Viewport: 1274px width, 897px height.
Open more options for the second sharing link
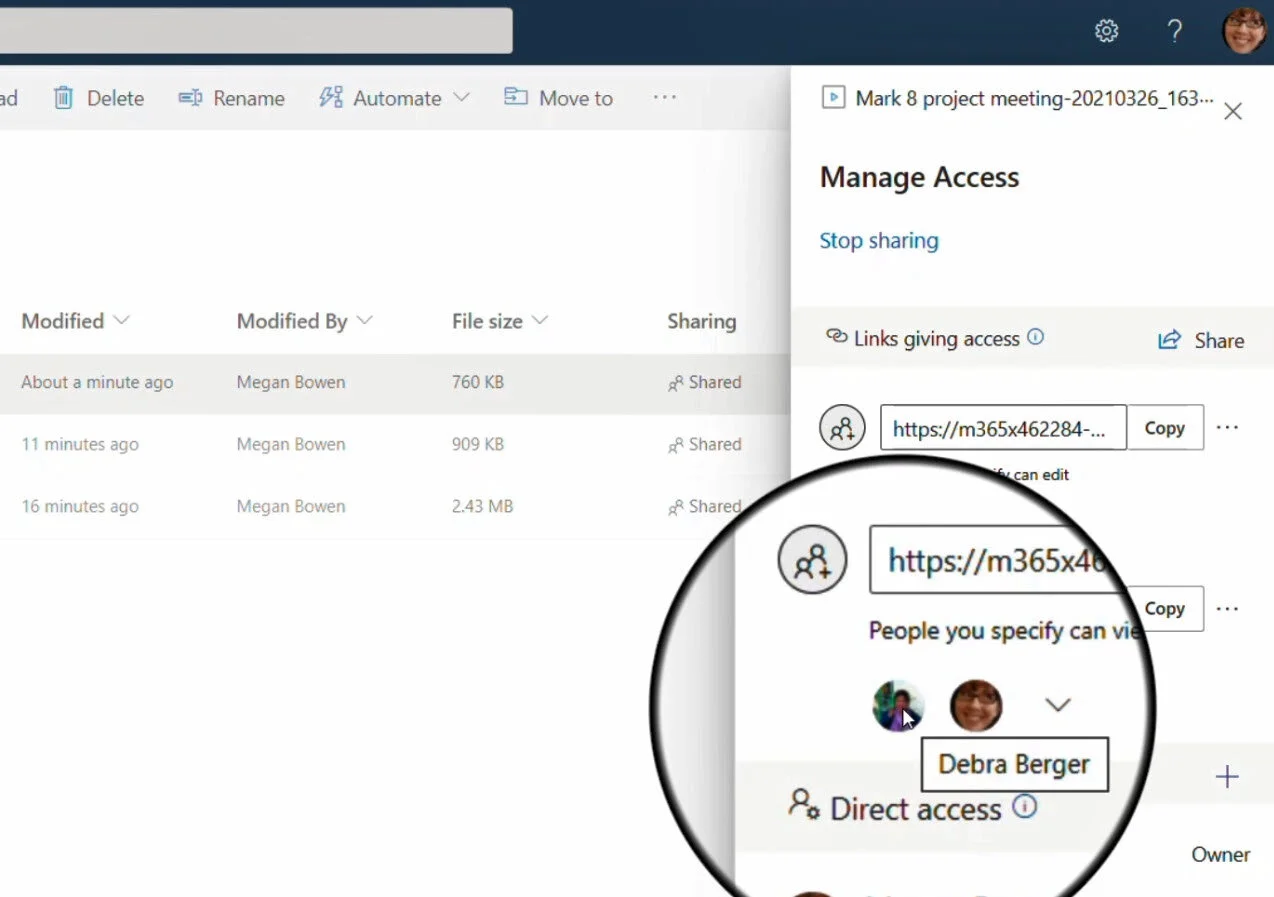click(1227, 608)
